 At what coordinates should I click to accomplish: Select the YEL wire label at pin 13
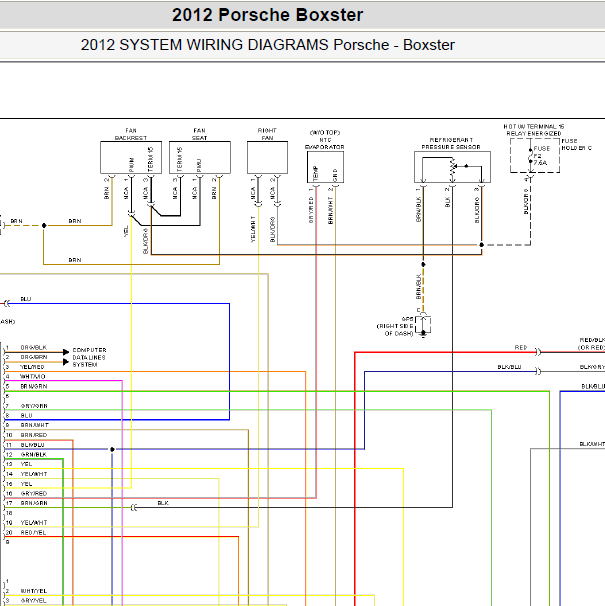pos(26,464)
